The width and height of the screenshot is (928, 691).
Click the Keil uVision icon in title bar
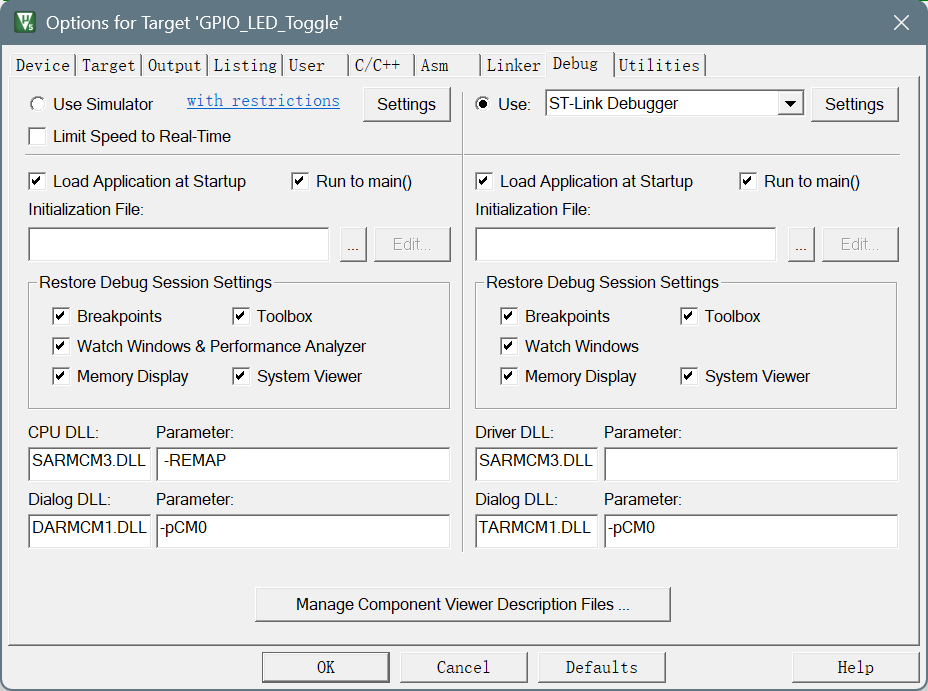pyautogui.click(x=24, y=23)
